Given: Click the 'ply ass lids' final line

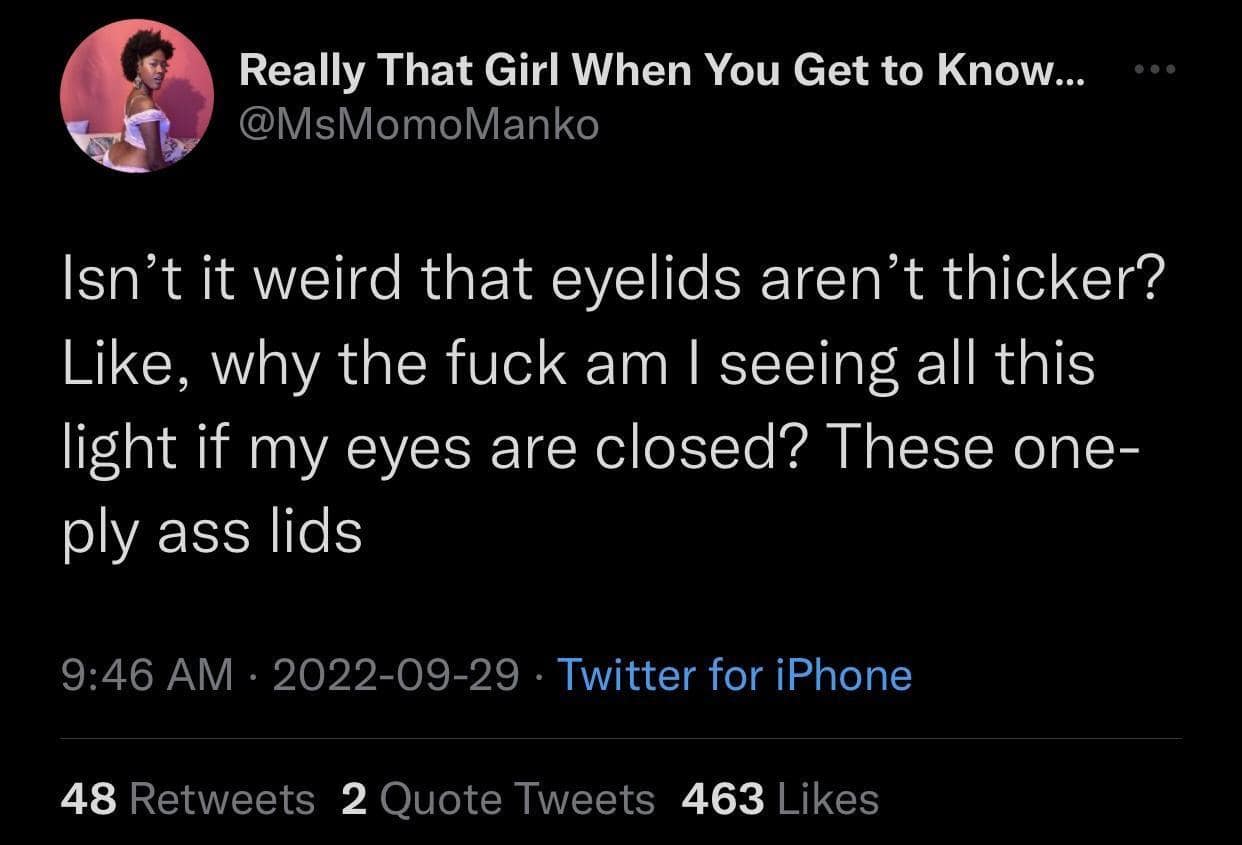Looking at the screenshot, I should [212, 532].
